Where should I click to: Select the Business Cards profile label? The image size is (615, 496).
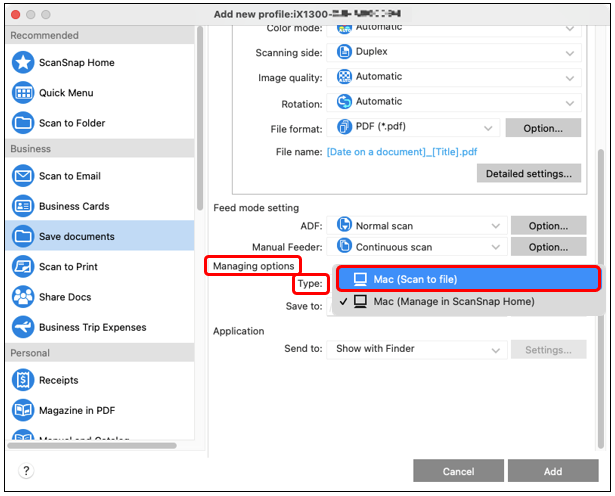click(74, 206)
